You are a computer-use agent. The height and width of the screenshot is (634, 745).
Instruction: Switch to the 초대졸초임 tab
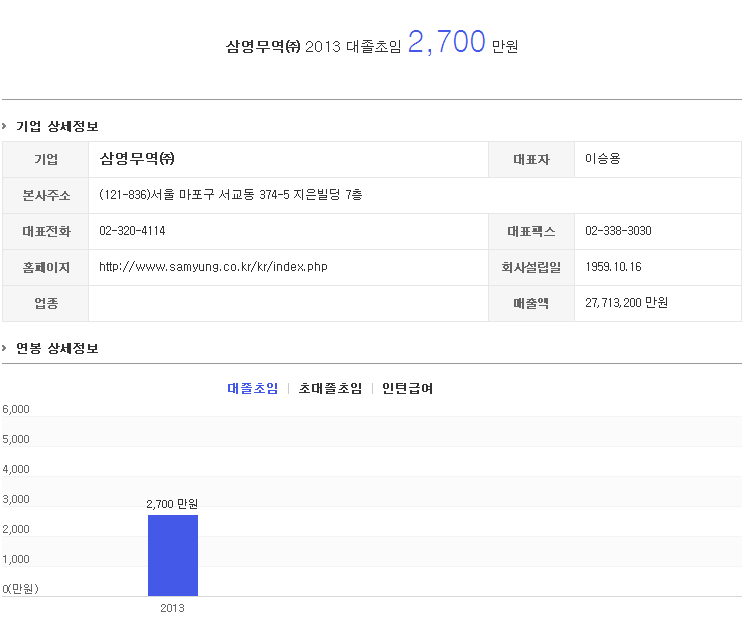click(330, 388)
